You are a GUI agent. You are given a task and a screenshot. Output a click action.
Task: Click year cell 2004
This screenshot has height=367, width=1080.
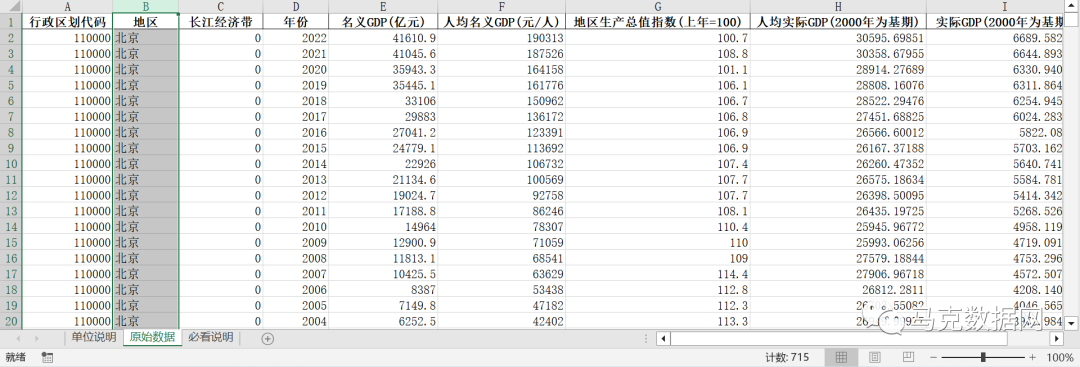click(x=295, y=321)
